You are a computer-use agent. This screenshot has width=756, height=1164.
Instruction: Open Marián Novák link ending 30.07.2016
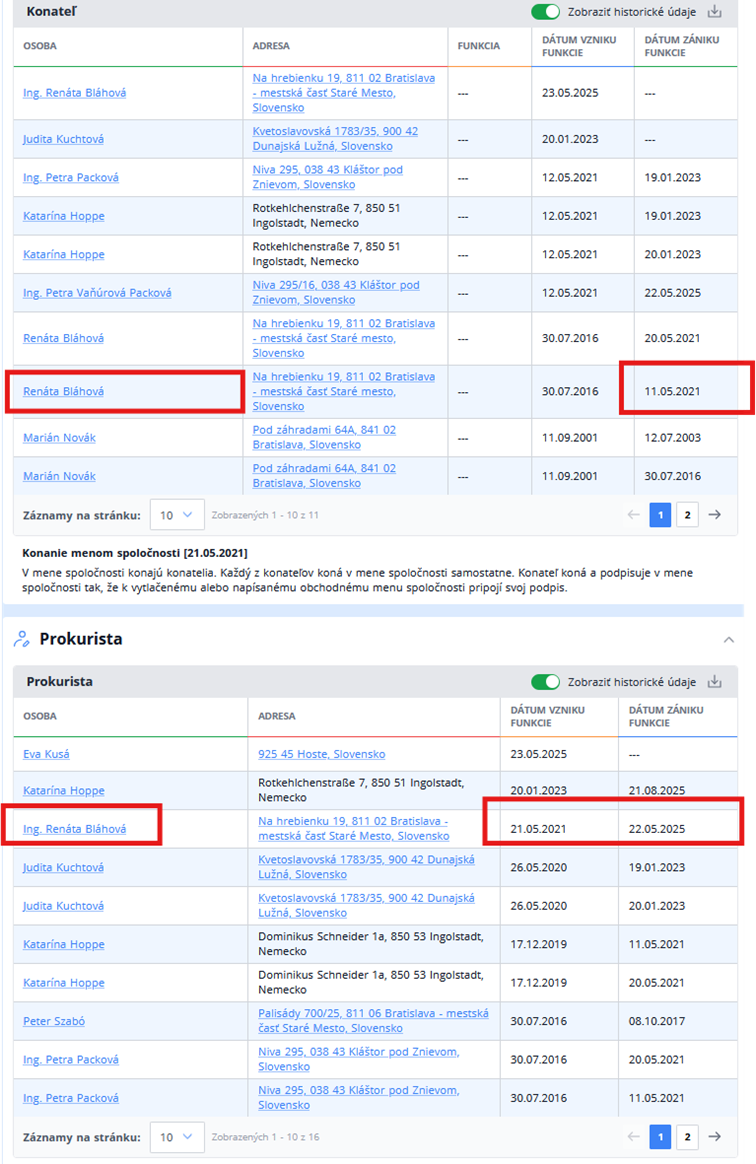pyautogui.click(x=59, y=476)
